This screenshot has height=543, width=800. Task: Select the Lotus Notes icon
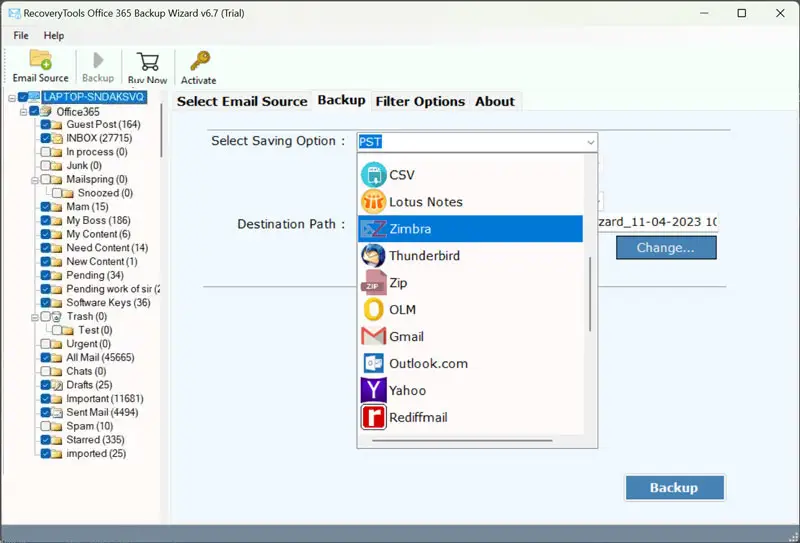(373, 202)
